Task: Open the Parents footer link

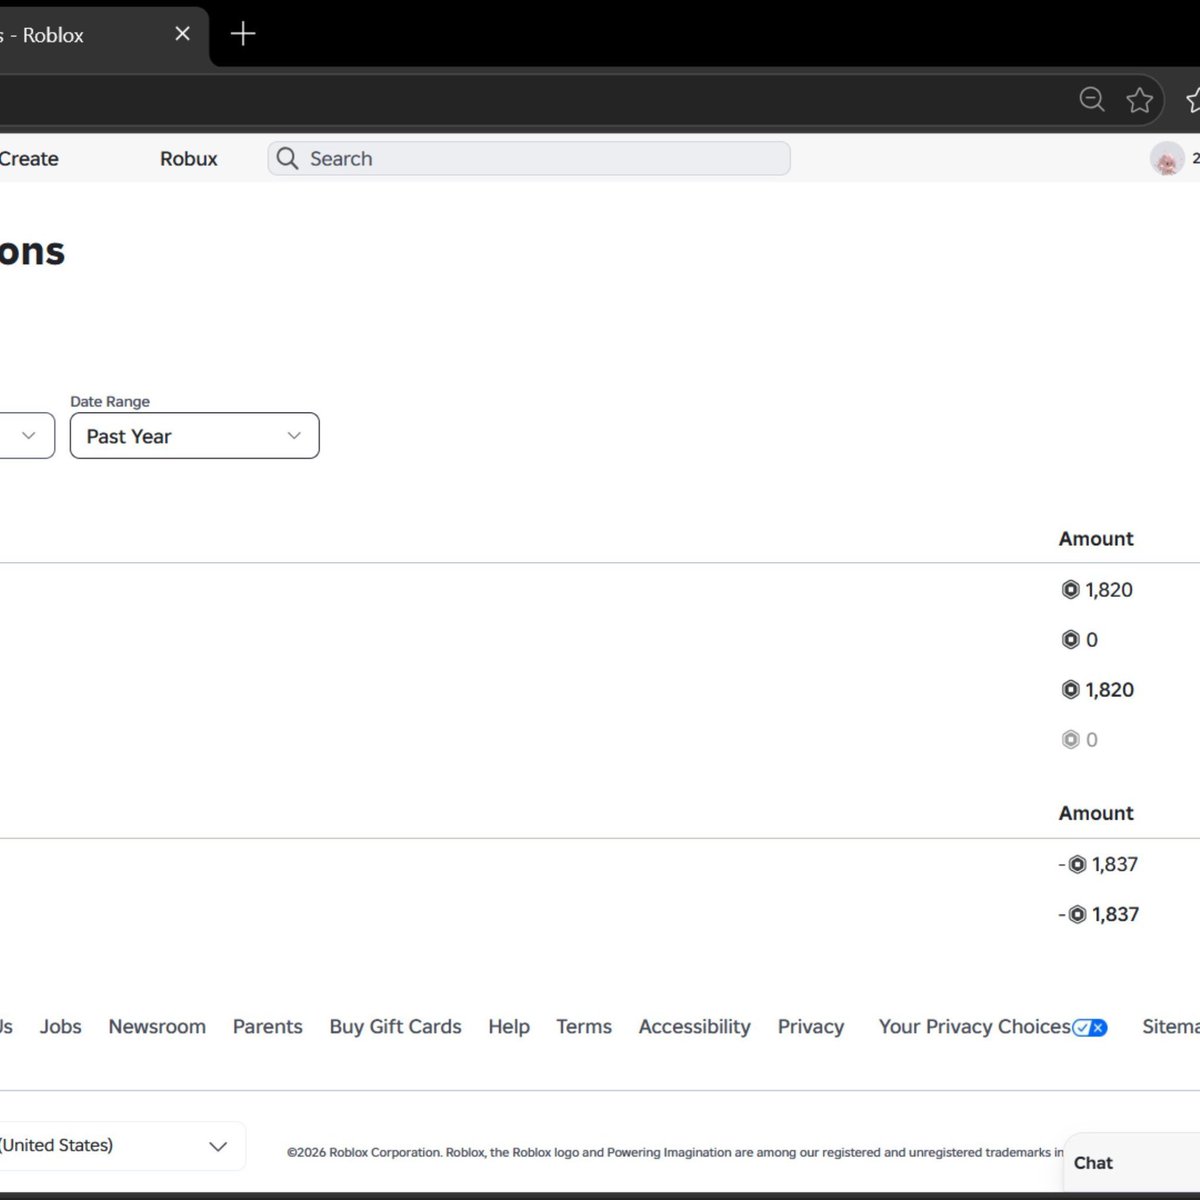Action: tap(268, 1026)
